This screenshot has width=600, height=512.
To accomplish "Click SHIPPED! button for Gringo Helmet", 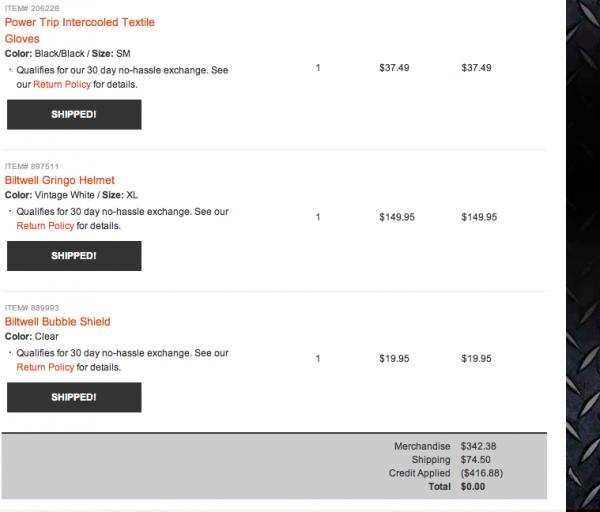I will point(74,256).
